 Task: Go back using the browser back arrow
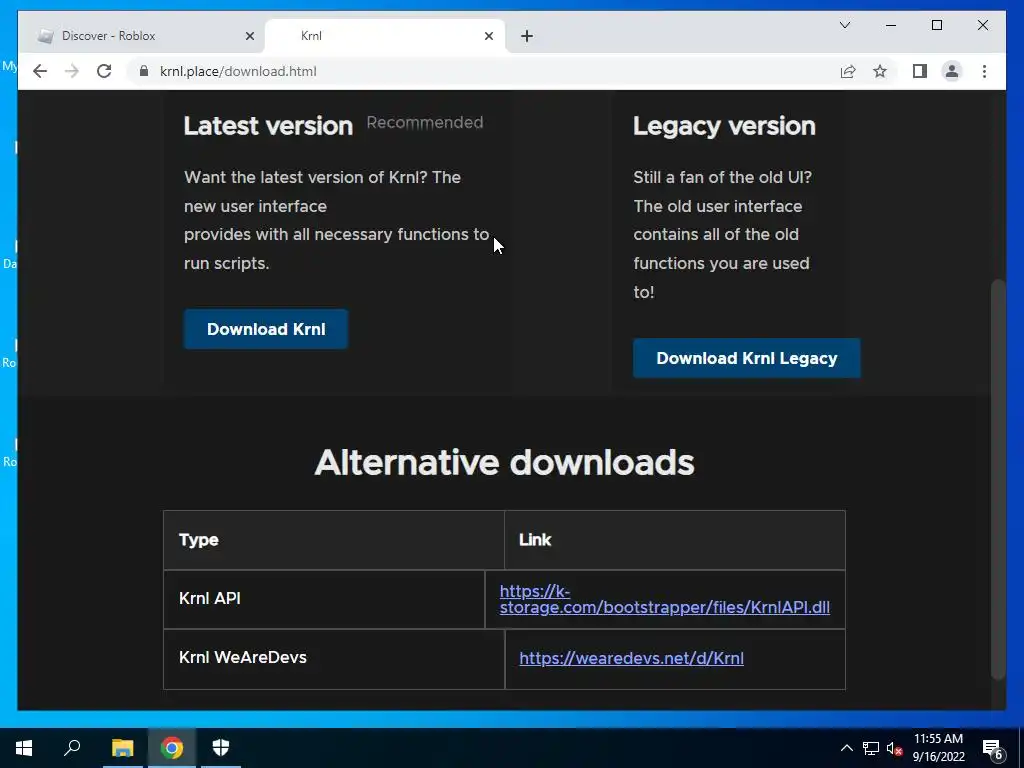(x=40, y=71)
